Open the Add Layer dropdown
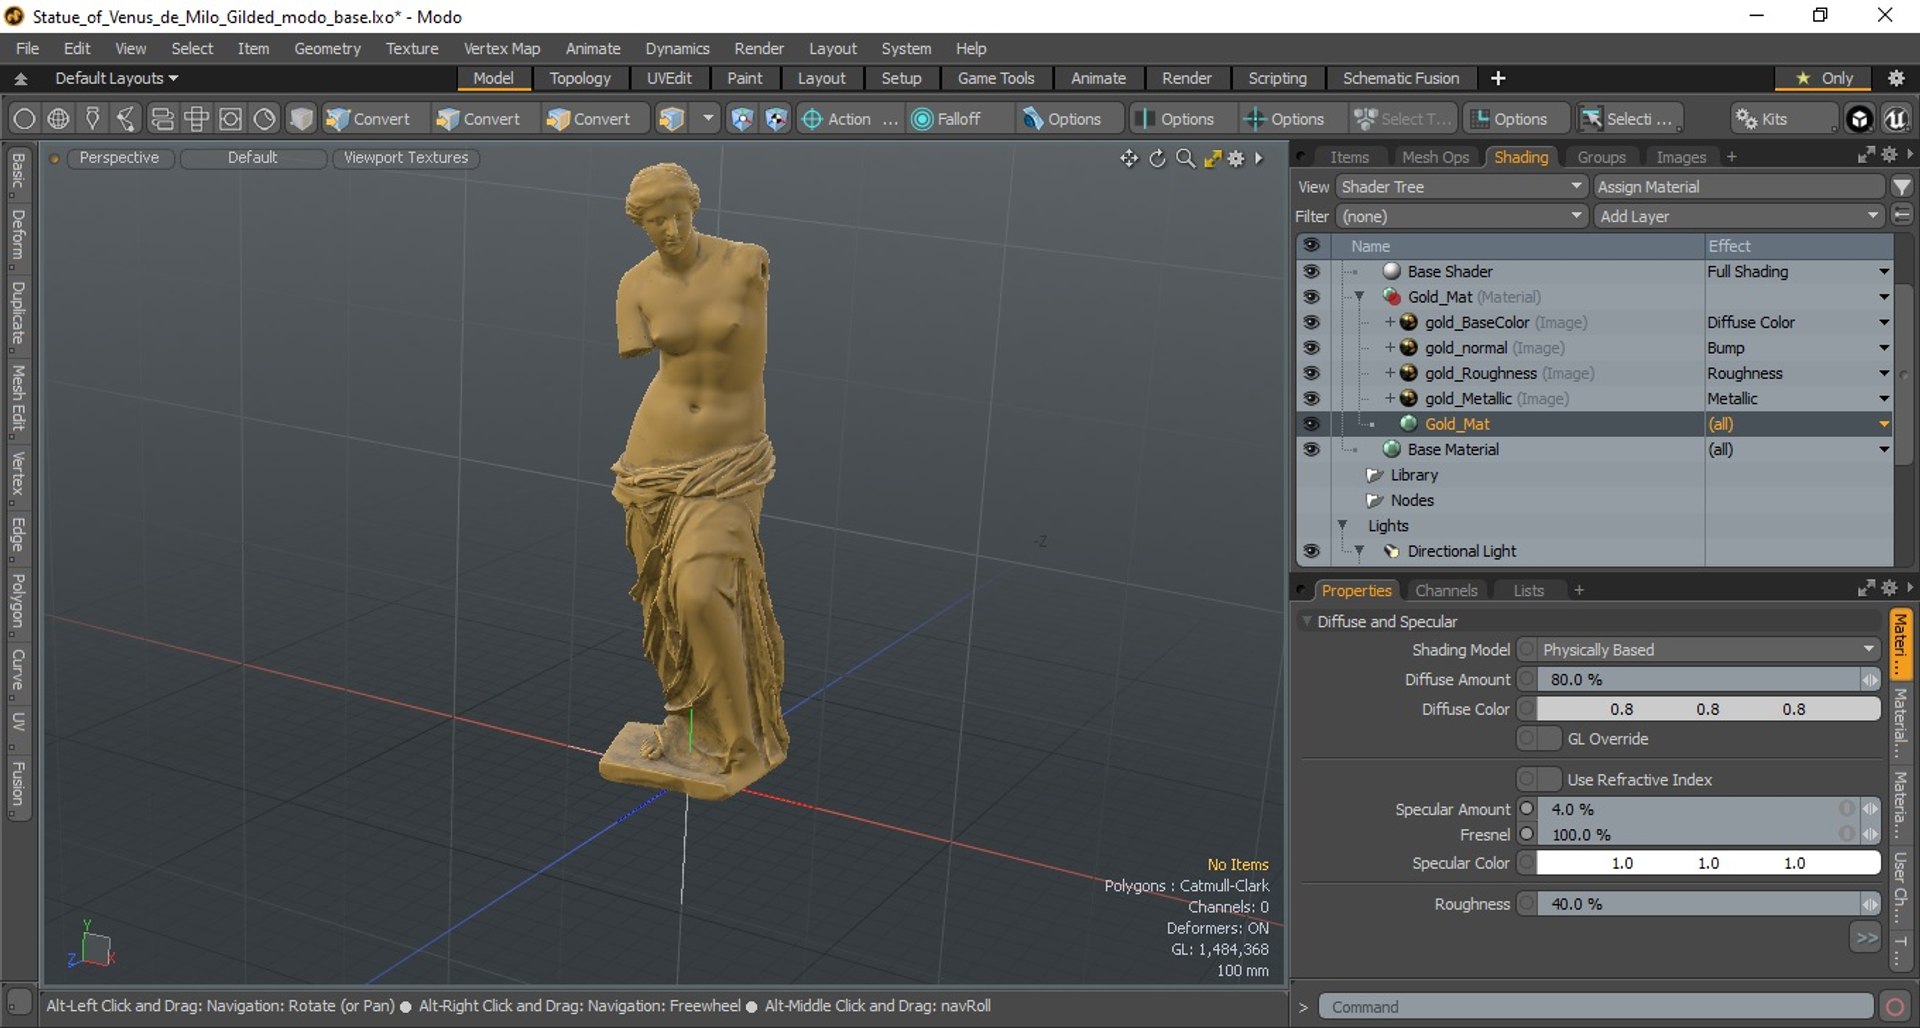The height and width of the screenshot is (1028, 1920). tap(1739, 216)
